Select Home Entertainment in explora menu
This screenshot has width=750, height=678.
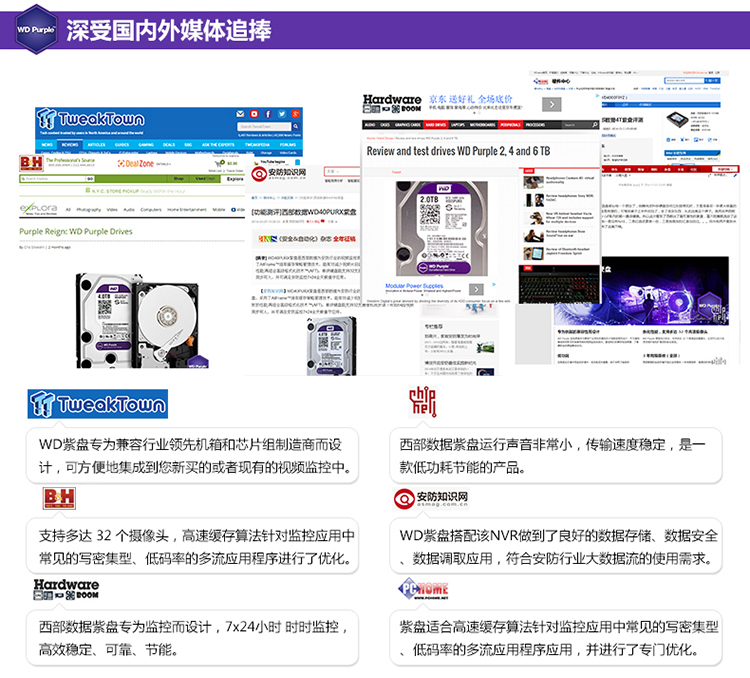187,210
